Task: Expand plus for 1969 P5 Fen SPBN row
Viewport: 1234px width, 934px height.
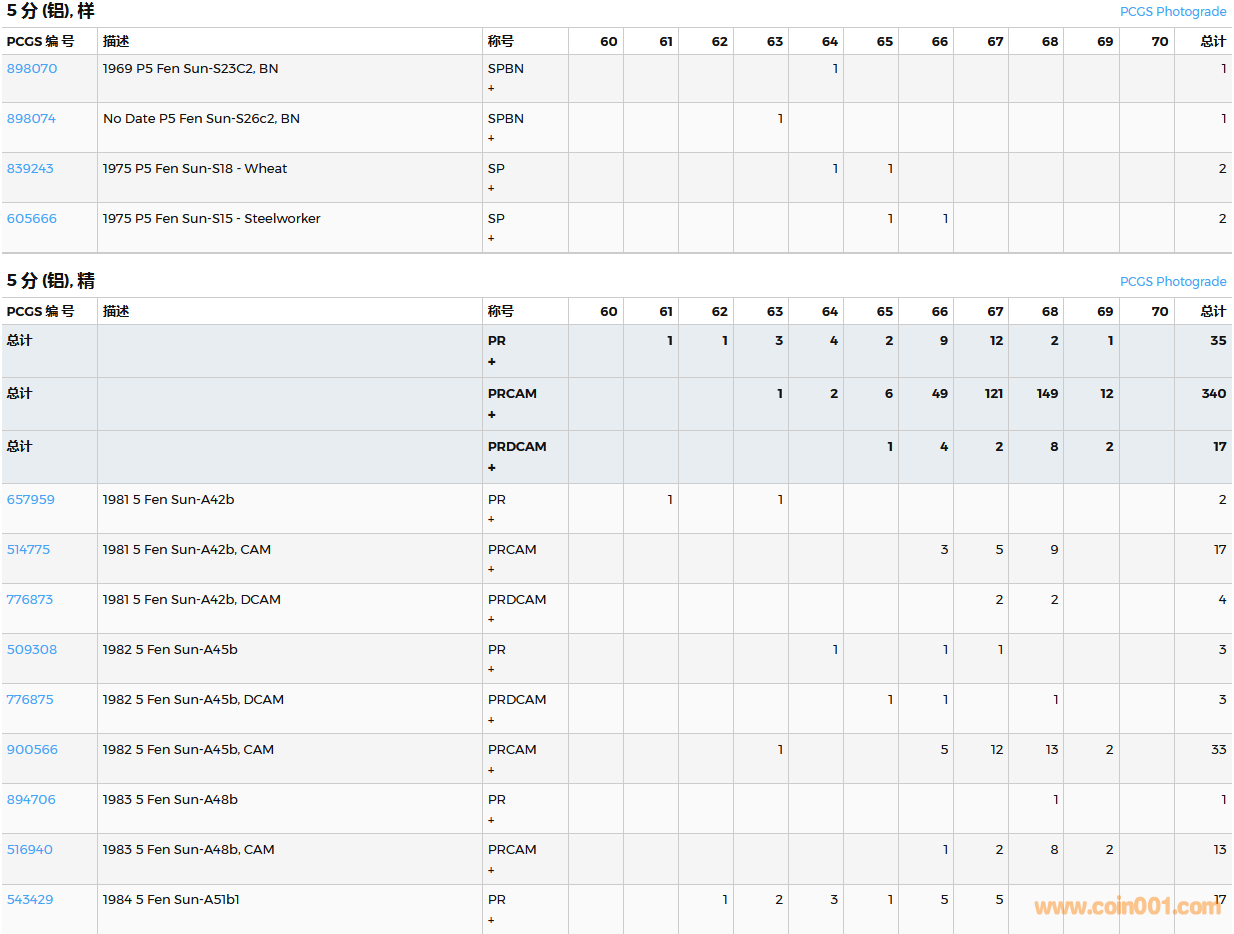Action: coord(491,89)
